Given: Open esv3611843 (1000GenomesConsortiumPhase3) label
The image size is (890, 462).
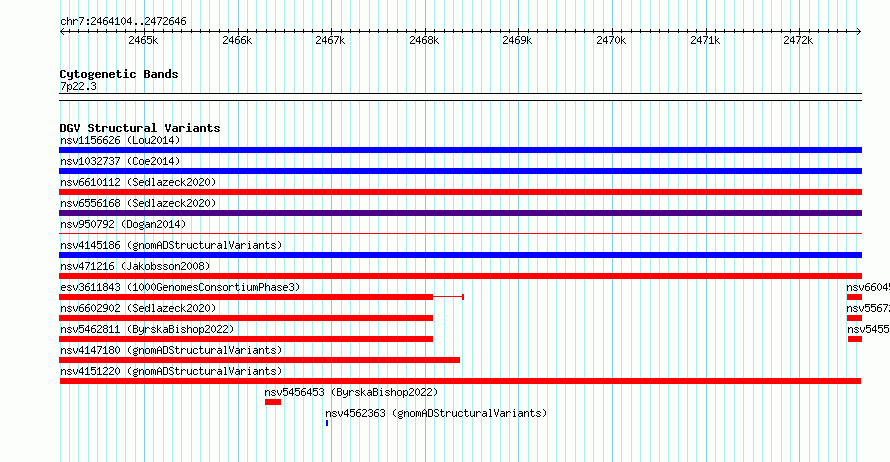Looking at the screenshot, I should click(x=180, y=287).
